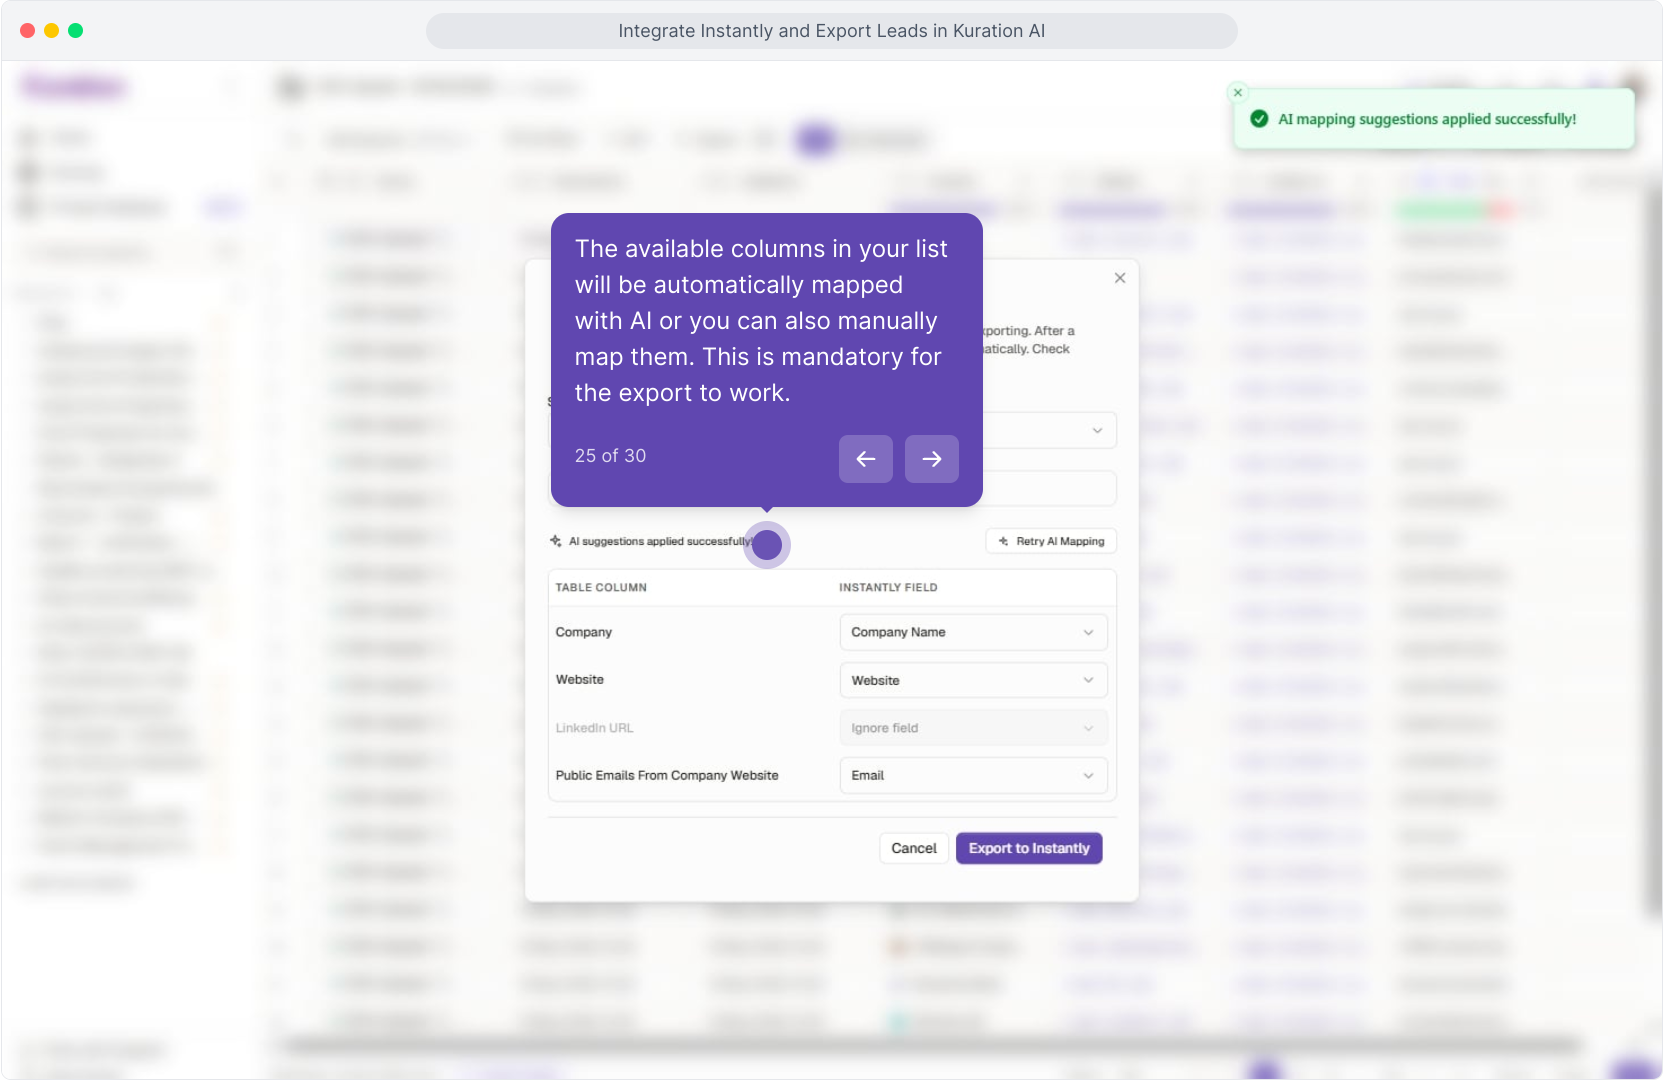Viewport: 1664px width, 1080px height.
Task: Click the Retry AI Mapping button
Action: pyautogui.click(x=1051, y=541)
